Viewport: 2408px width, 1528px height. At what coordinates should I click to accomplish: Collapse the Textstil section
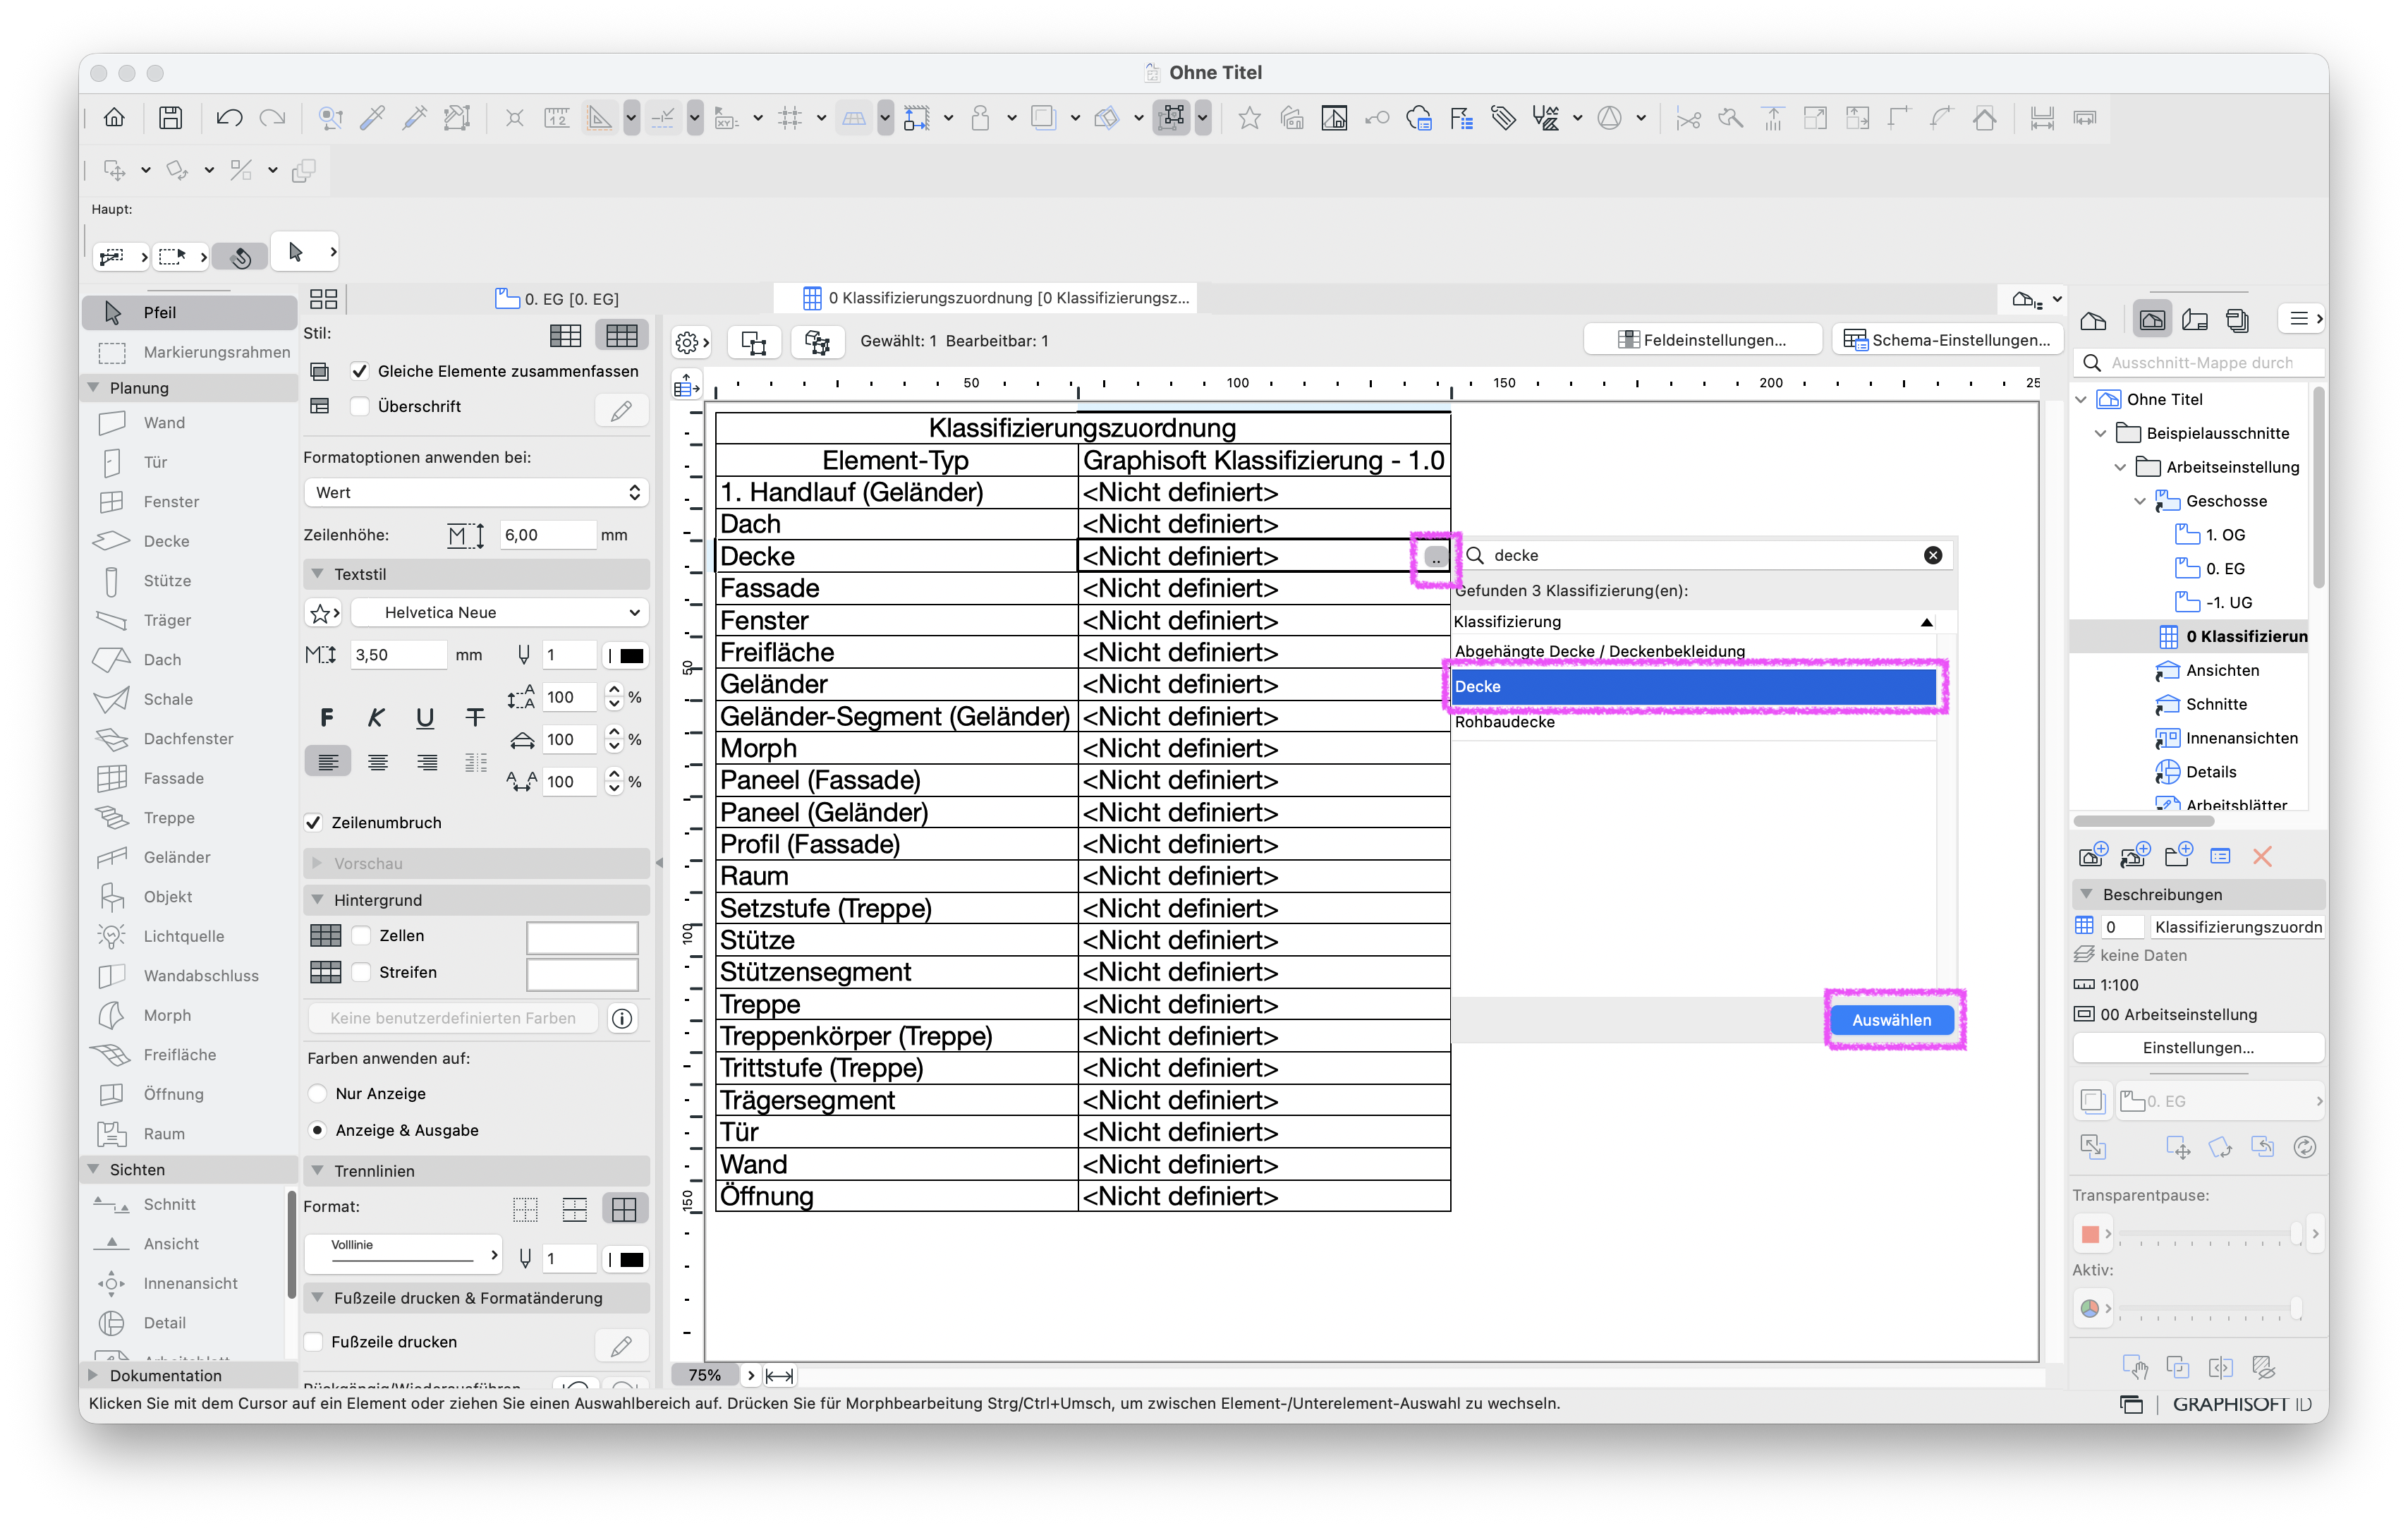tap(318, 575)
